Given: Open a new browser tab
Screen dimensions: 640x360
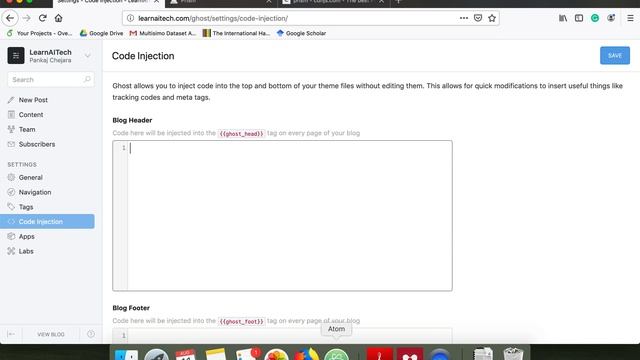Looking at the screenshot, I should pos(399,2).
